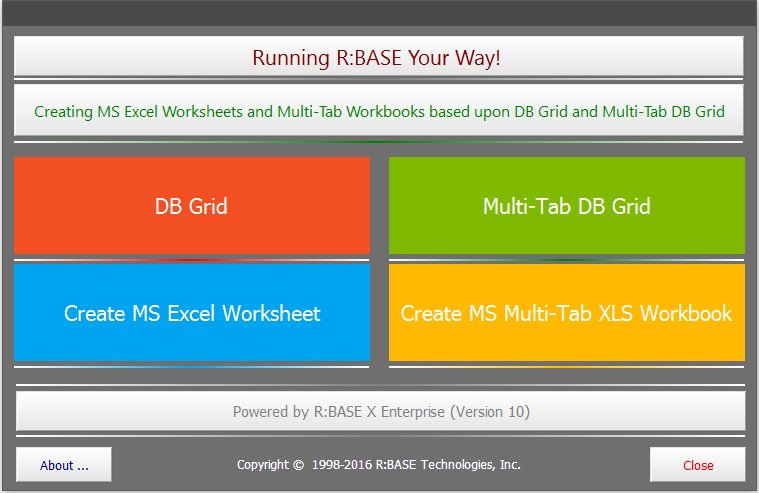
Task: Click the Powered by R:BASE X Enterprise panel
Action: (380, 411)
